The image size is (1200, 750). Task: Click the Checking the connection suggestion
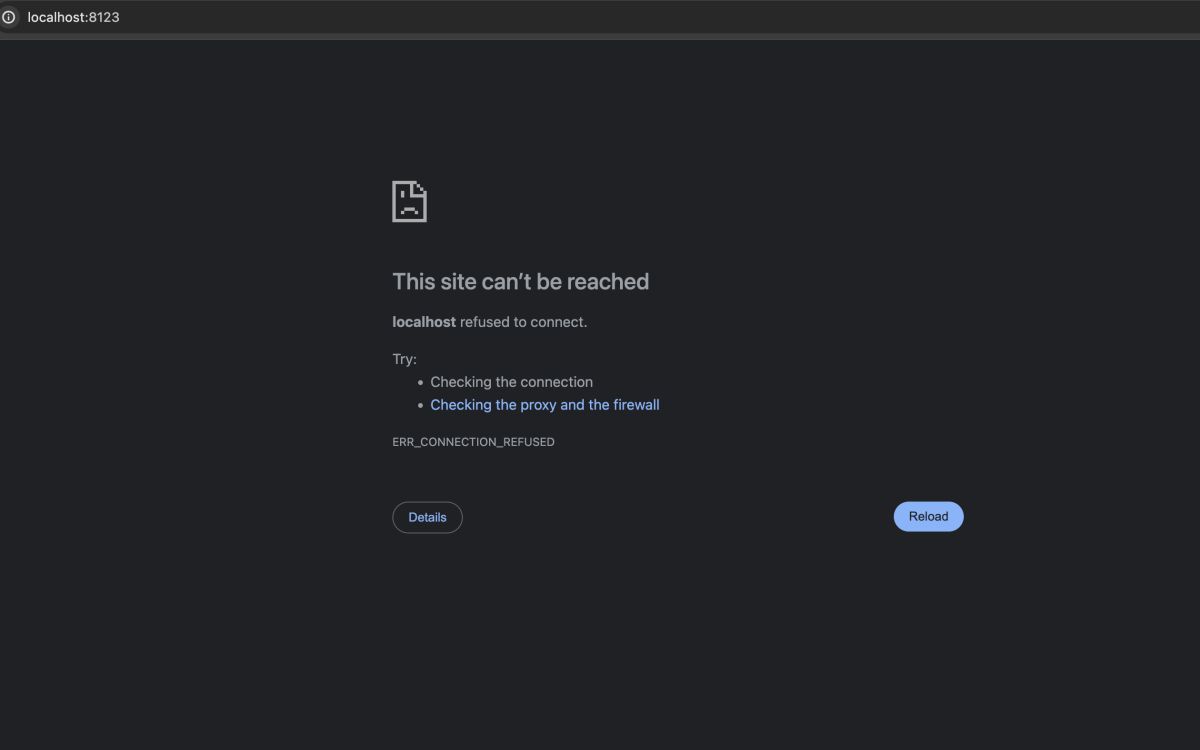tap(512, 382)
